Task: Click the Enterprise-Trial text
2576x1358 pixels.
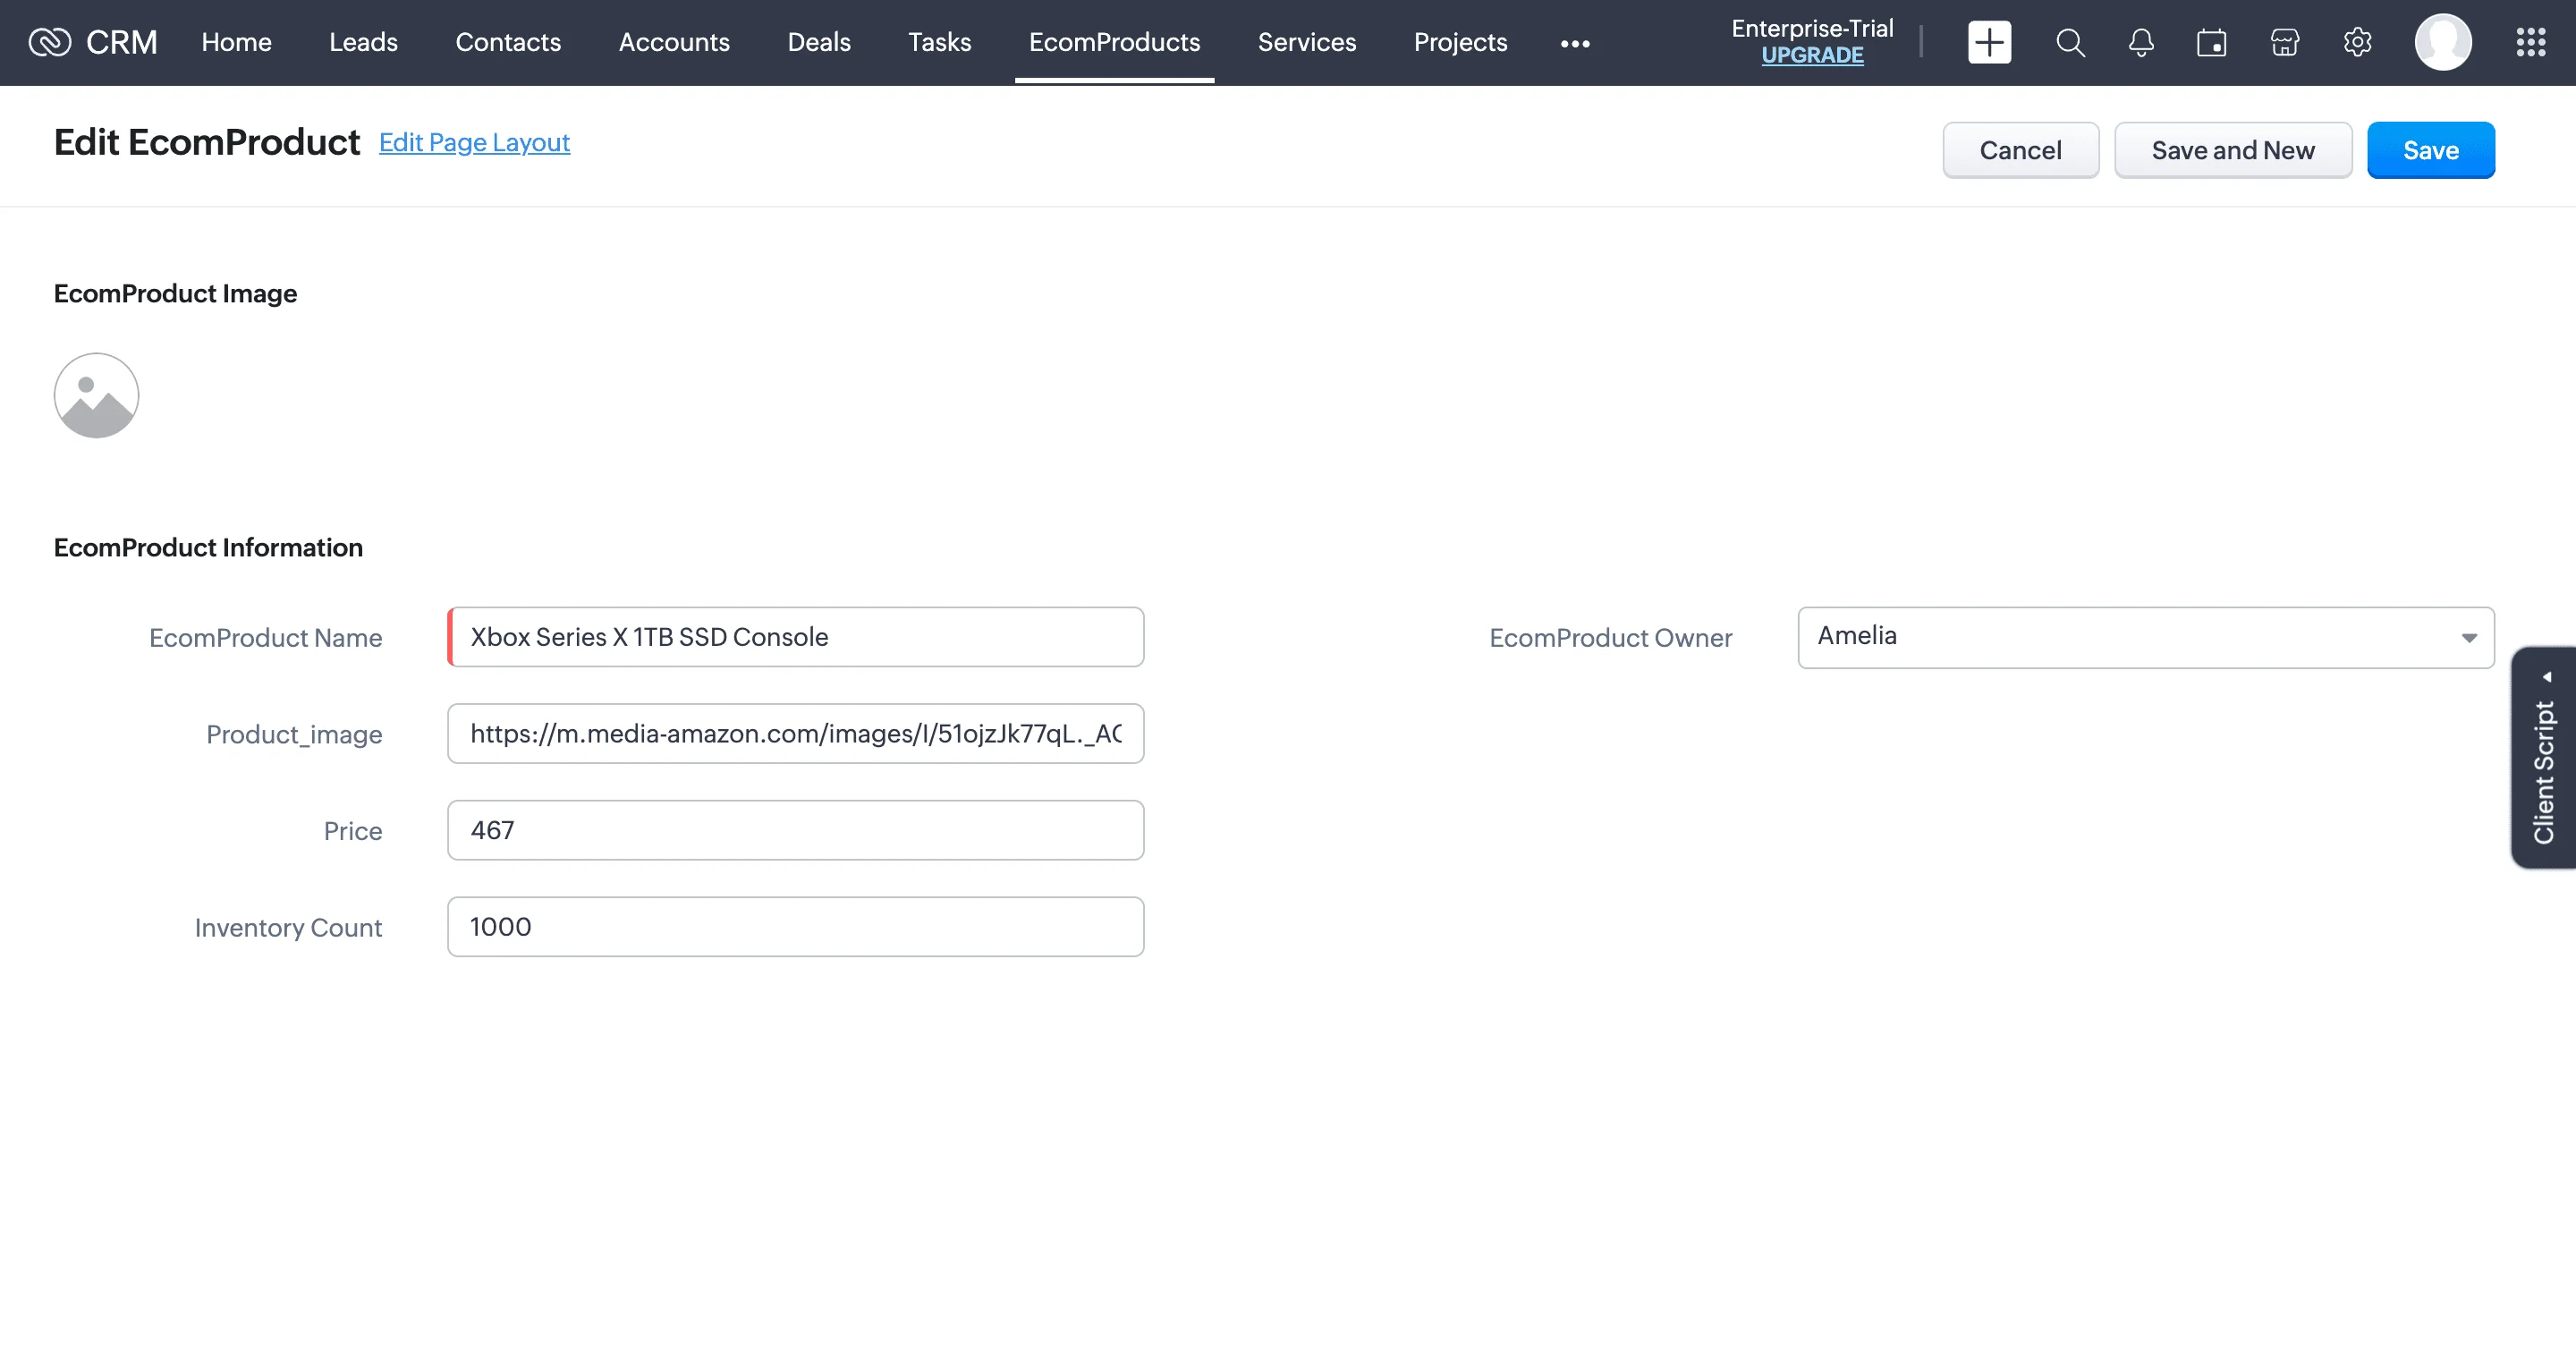Action: 1812,28
